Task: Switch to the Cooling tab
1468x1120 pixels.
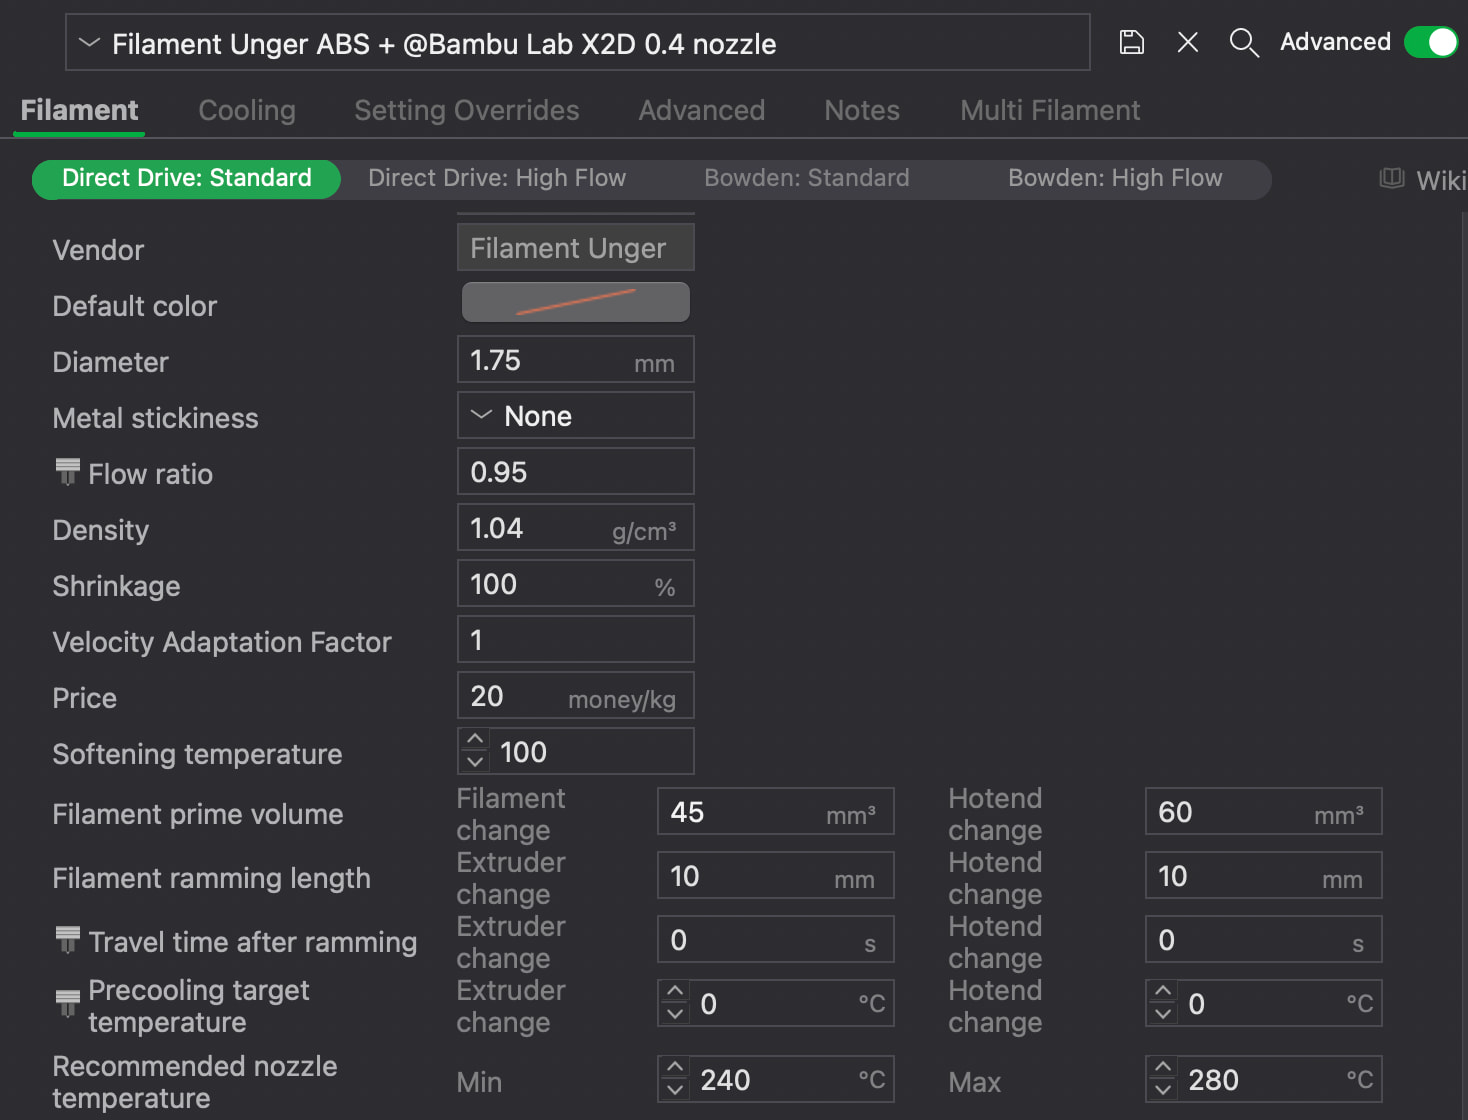Action: (x=247, y=110)
